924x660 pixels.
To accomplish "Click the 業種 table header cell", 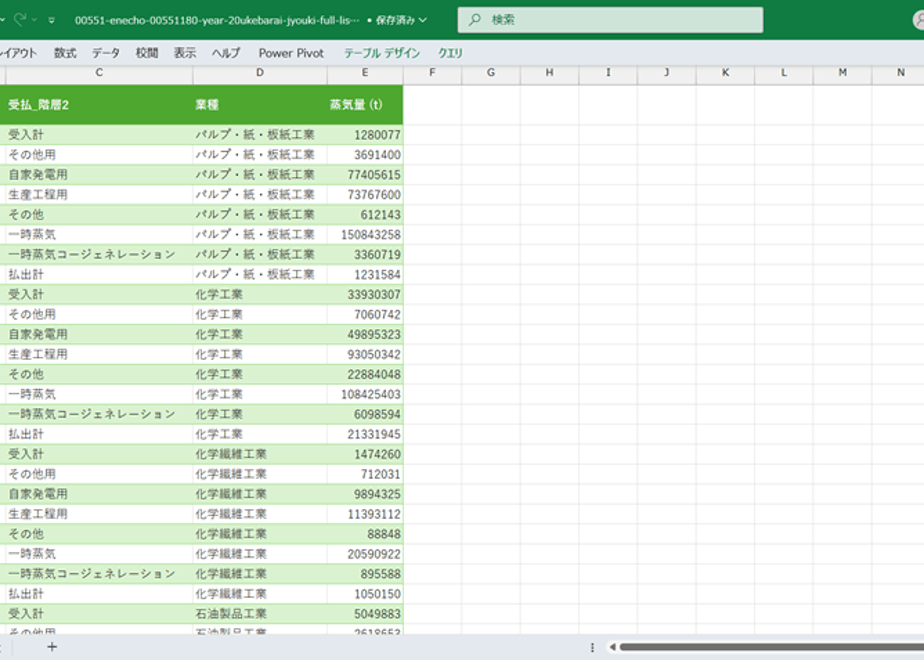I will 260,105.
